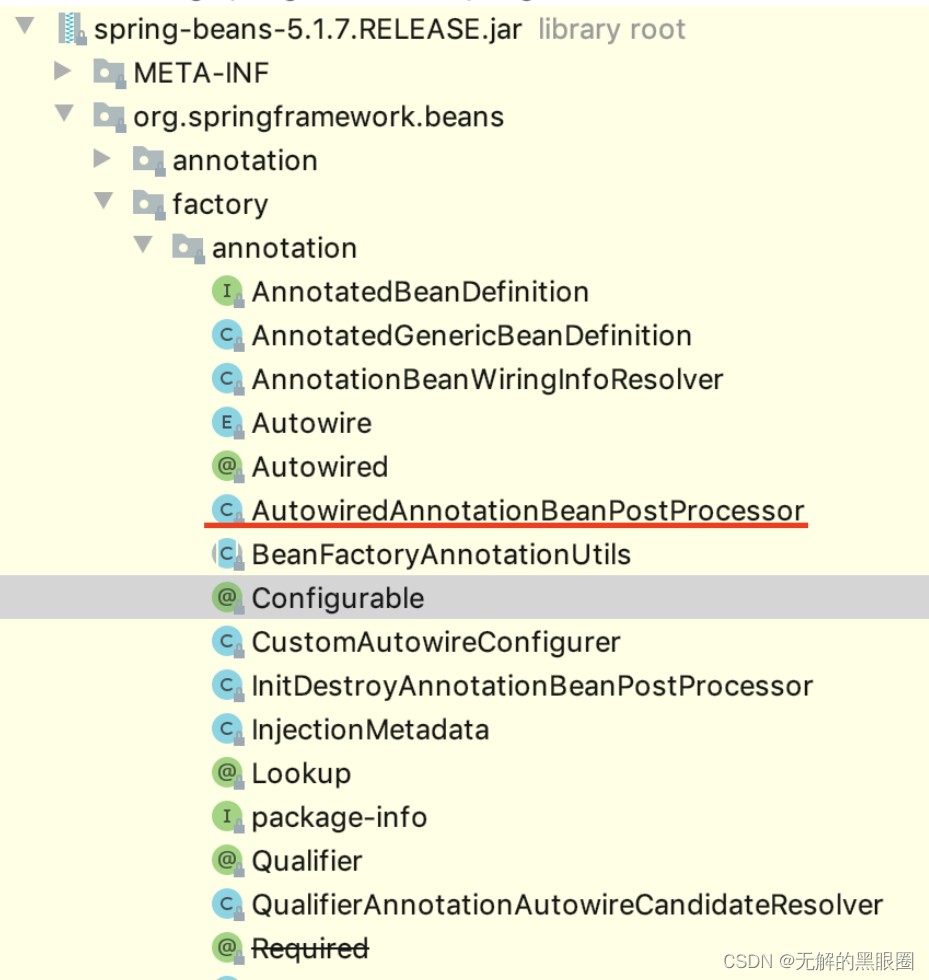Viewport: 929px width, 980px height.
Task: Click the annotation icon beside Autowired
Action: [228, 467]
